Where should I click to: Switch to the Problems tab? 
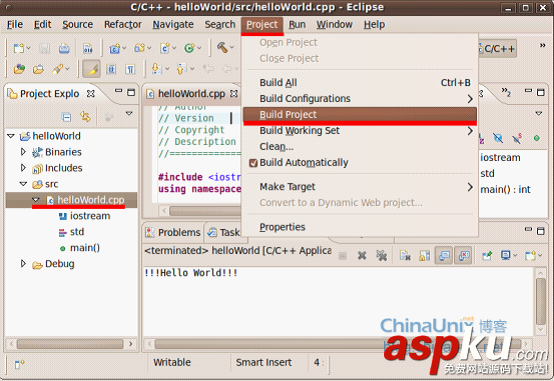pyautogui.click(x=173, y=233)
